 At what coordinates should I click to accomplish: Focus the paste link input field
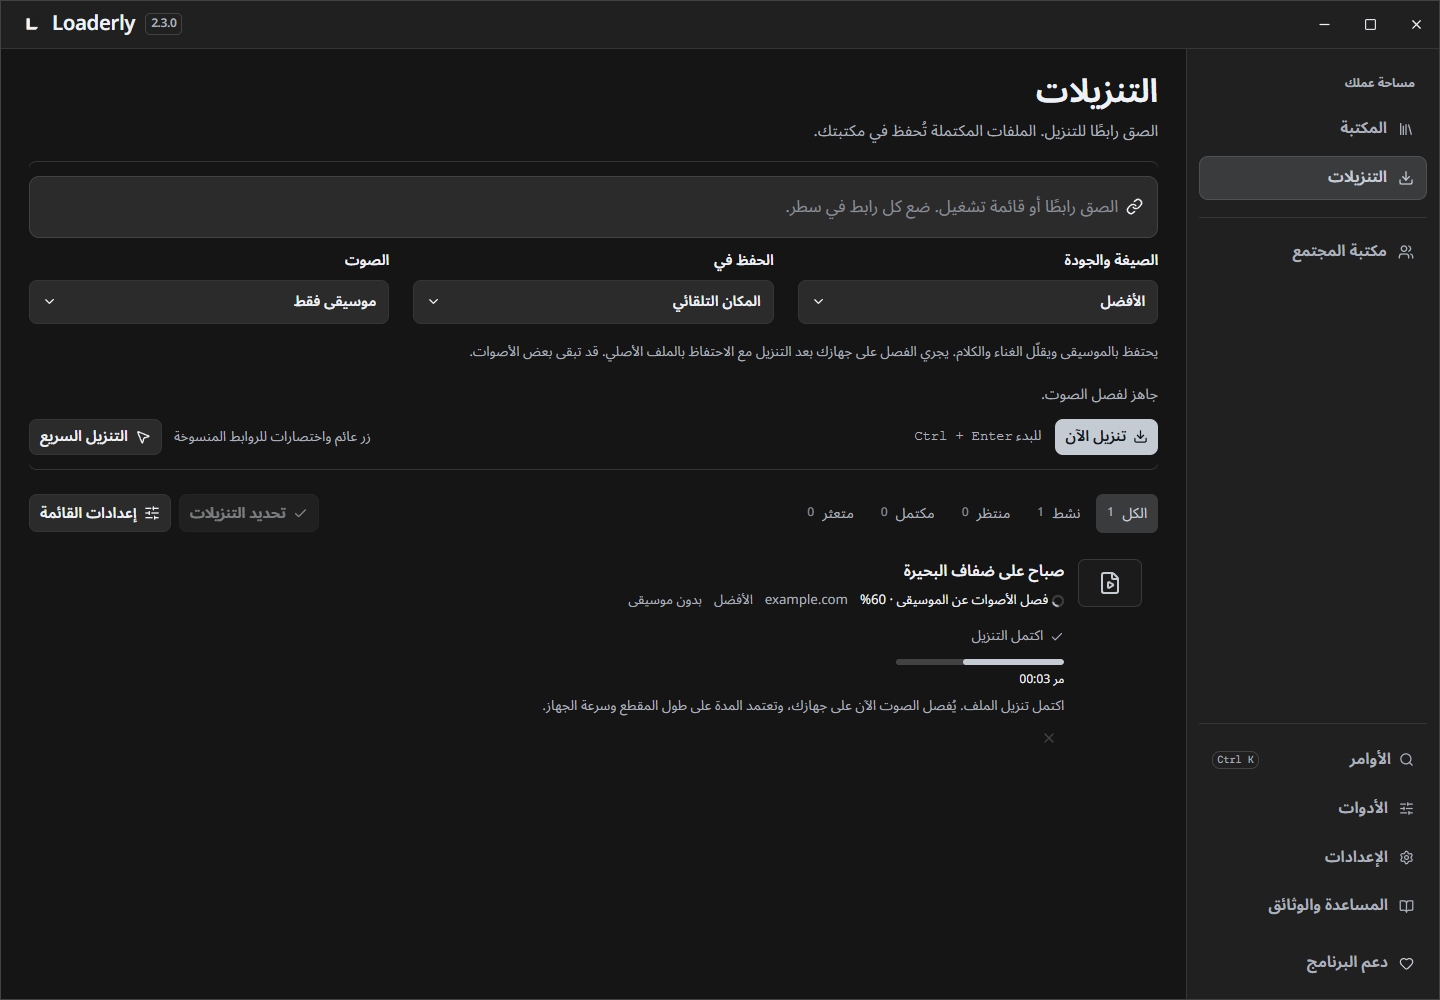click(593, 207)
